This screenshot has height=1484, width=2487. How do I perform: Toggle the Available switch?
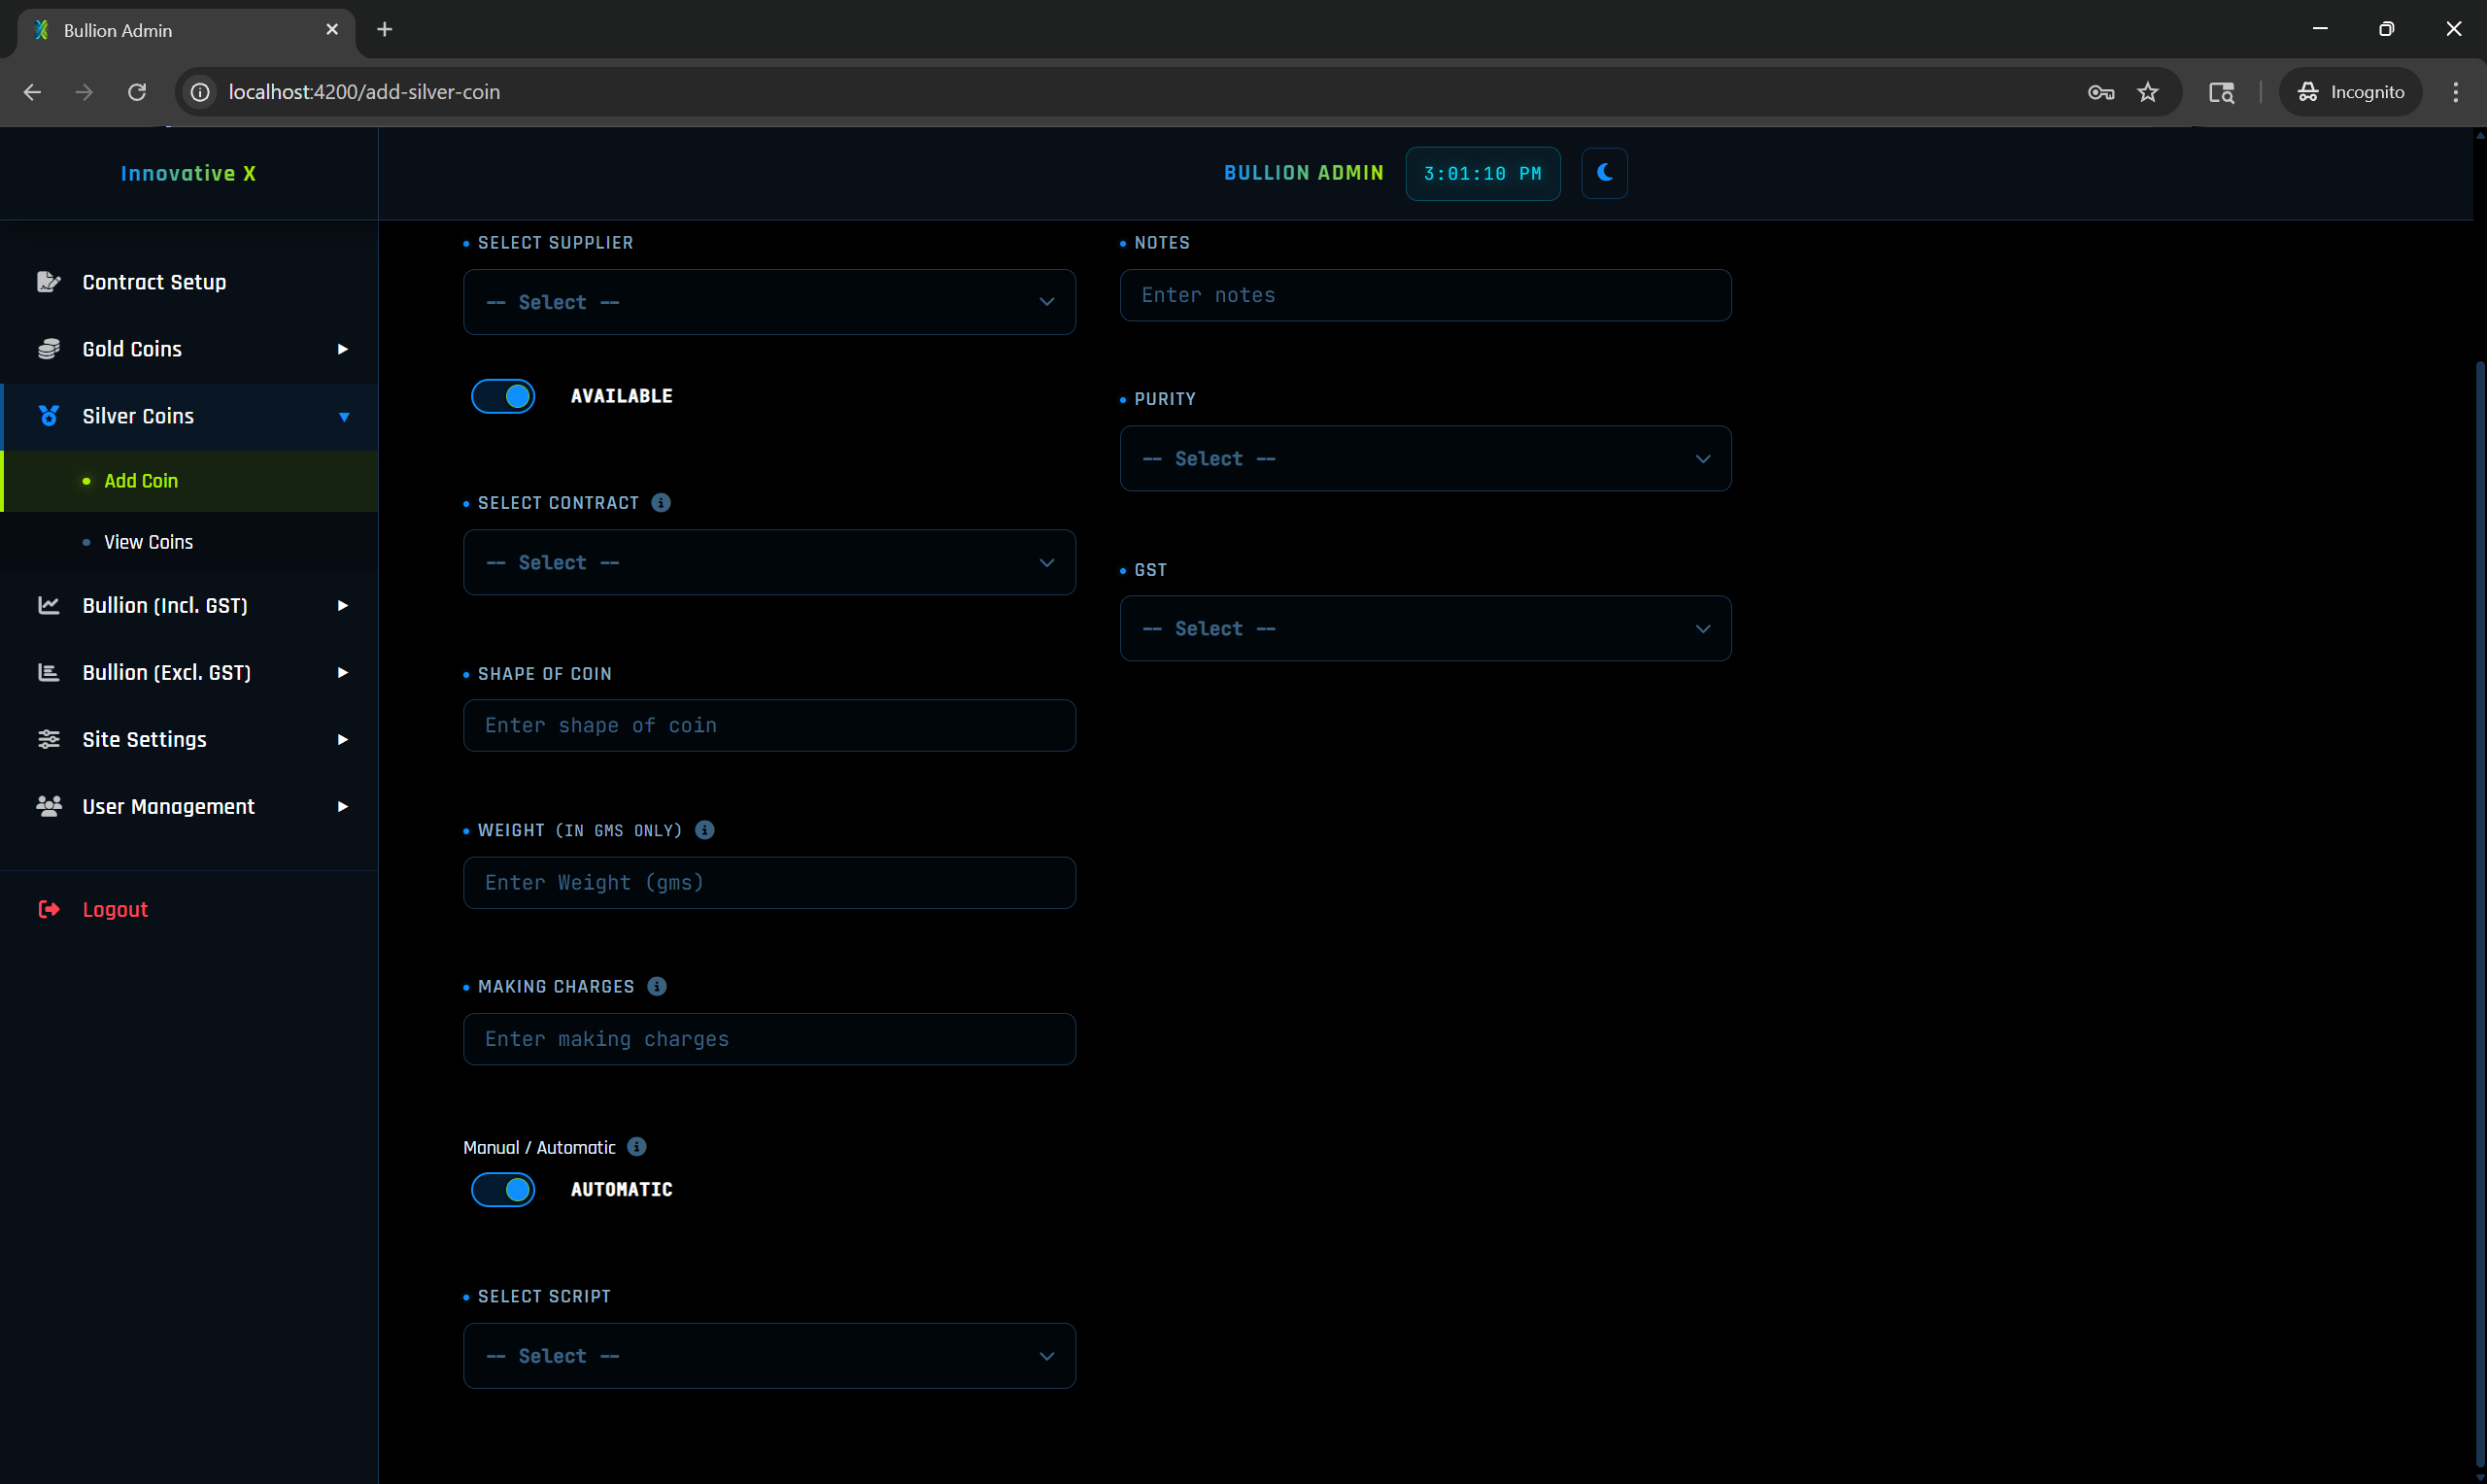click(x=503, y=396)
